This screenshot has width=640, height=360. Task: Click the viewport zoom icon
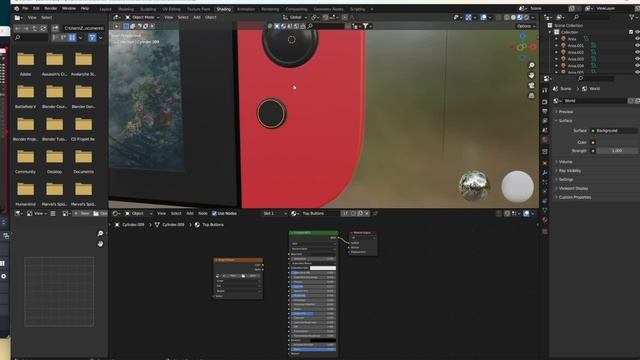pyautogui.click(x=531, y=65)
